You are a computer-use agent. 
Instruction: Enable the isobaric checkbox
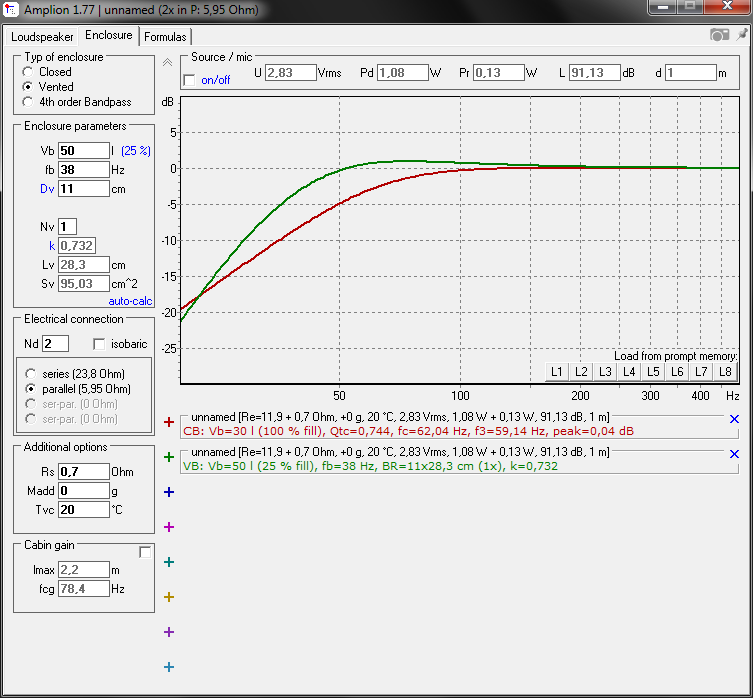click(99, 344)
